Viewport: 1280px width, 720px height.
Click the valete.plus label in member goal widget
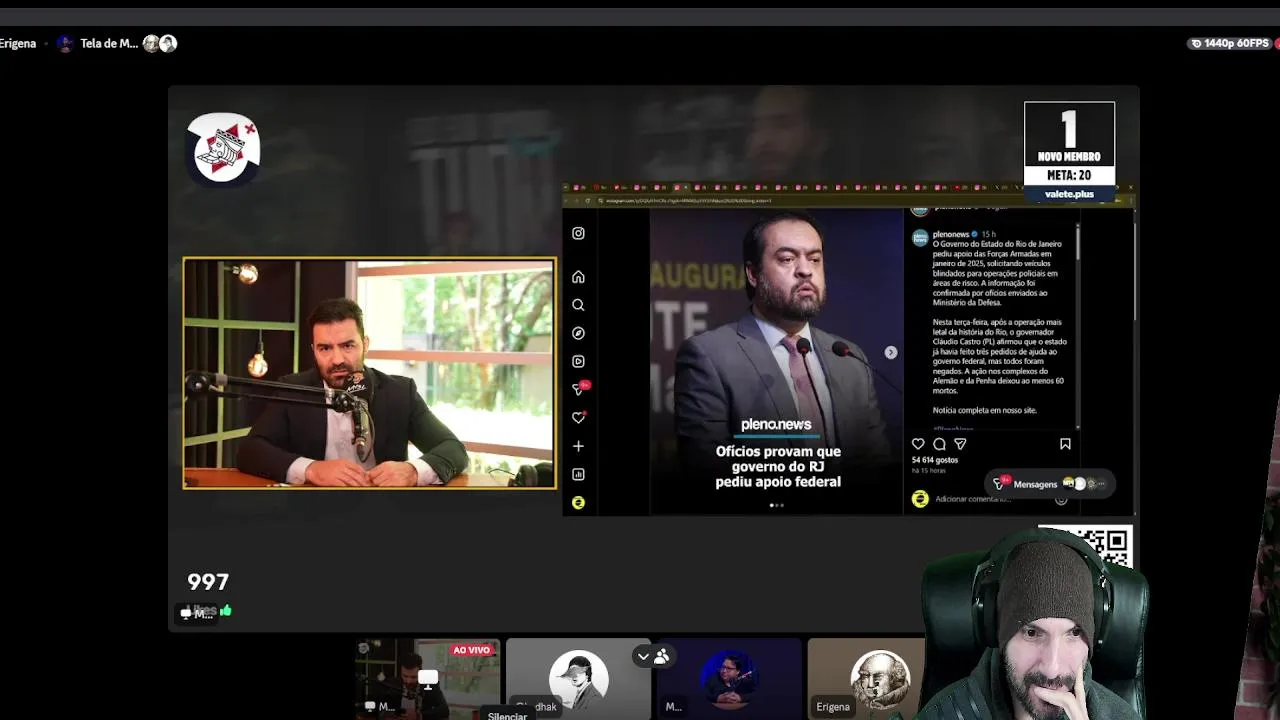click(x=1069, y=194)
